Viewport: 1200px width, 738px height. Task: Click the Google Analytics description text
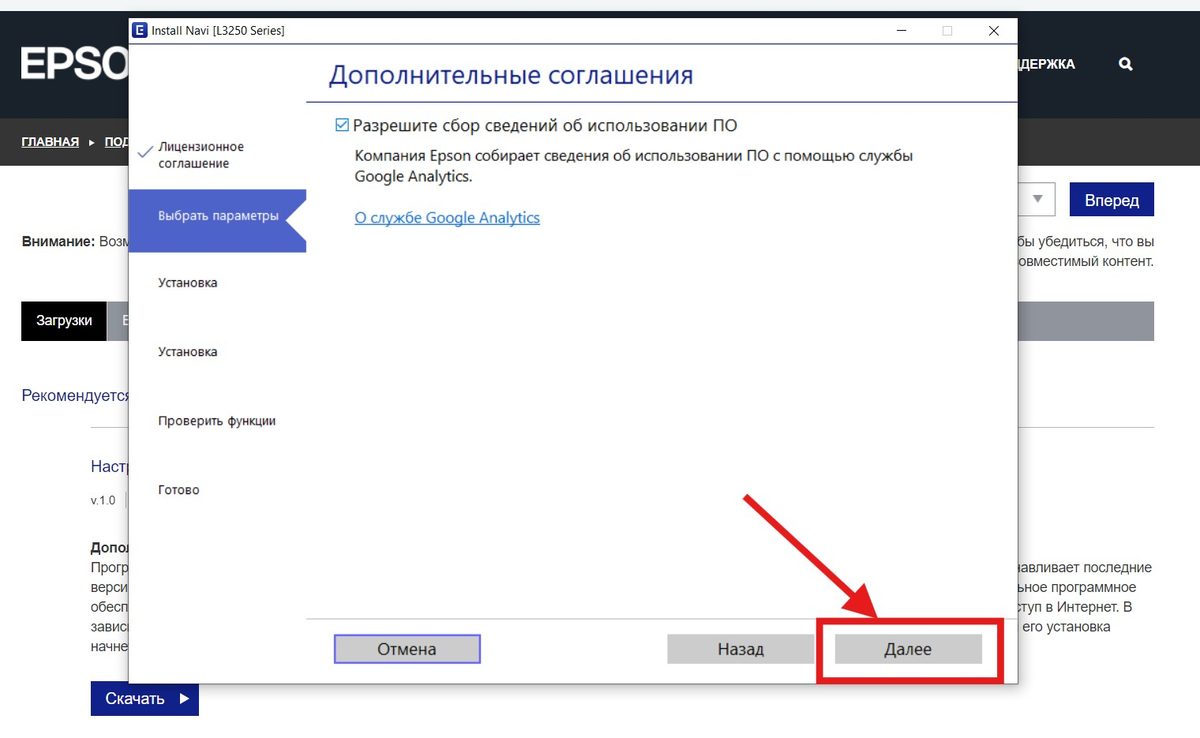(x=634, y=166)
